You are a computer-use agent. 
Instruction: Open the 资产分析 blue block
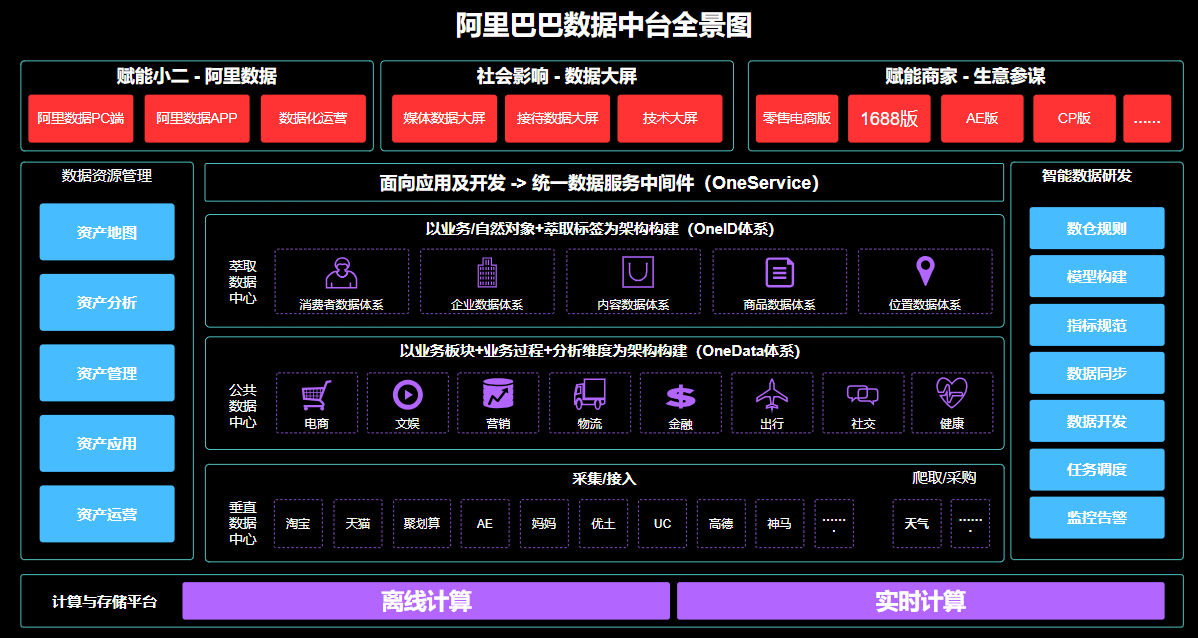(107, 303)
